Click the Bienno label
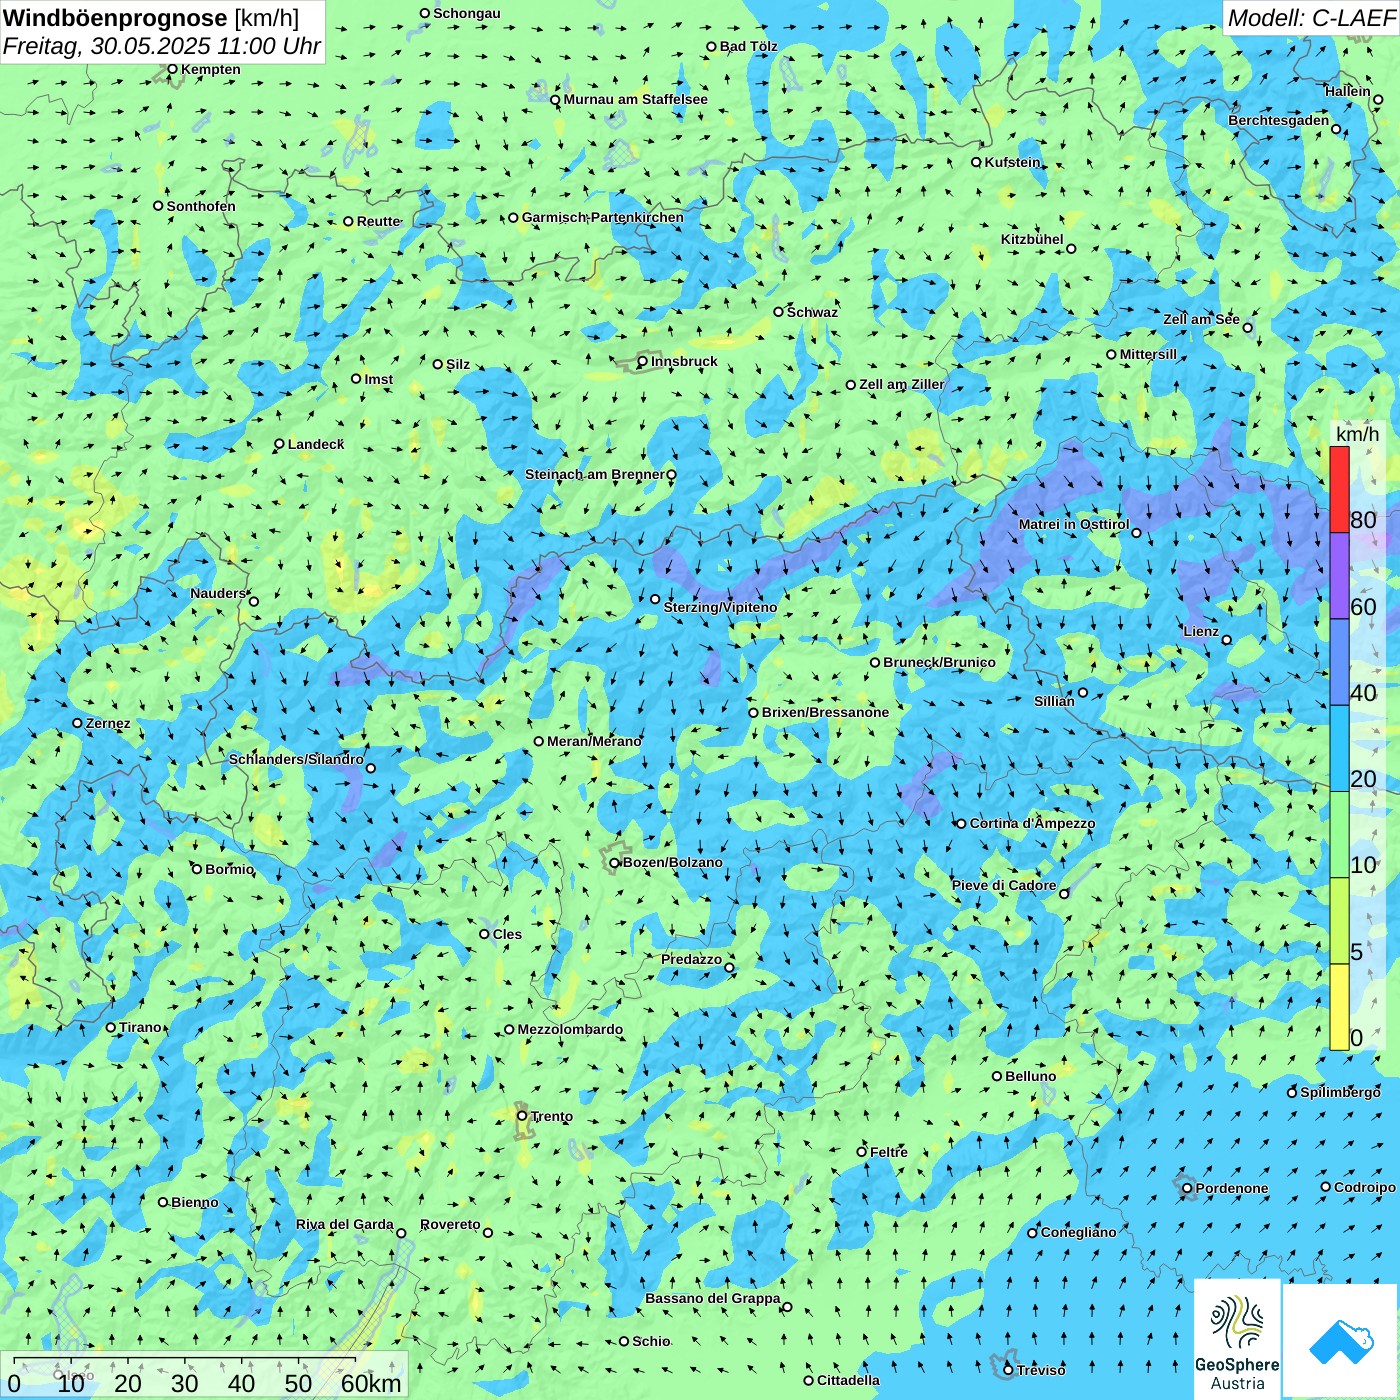Viewport: 1400px width, 1400px height. (194, 1202)
